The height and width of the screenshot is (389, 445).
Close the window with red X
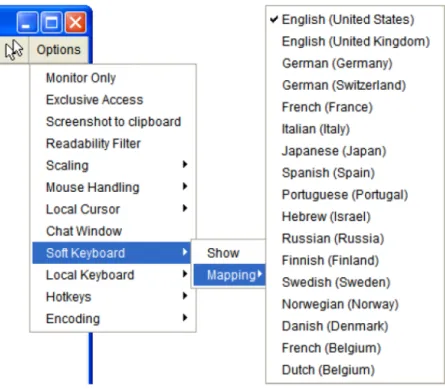(75, 22)
